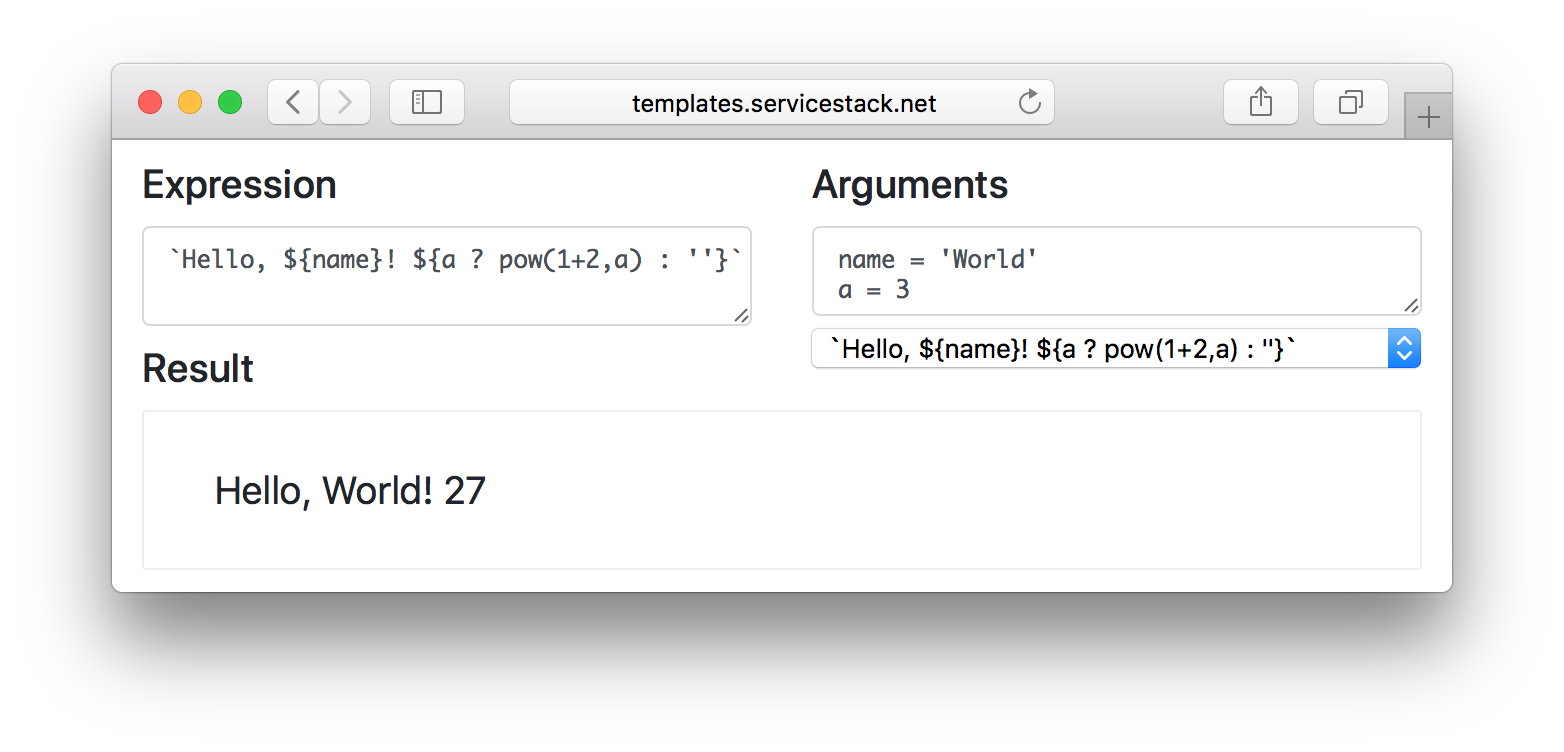
Task: Open the Share menu icon
Action: point(1261,102)
